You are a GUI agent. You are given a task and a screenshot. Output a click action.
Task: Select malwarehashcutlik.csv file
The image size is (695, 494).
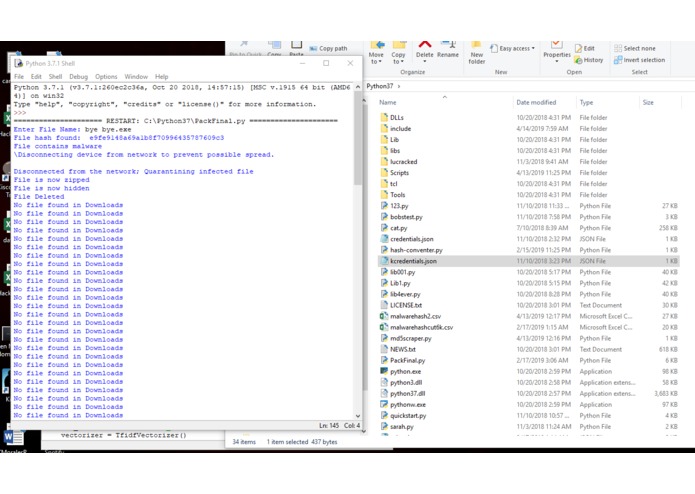(422, 327)
